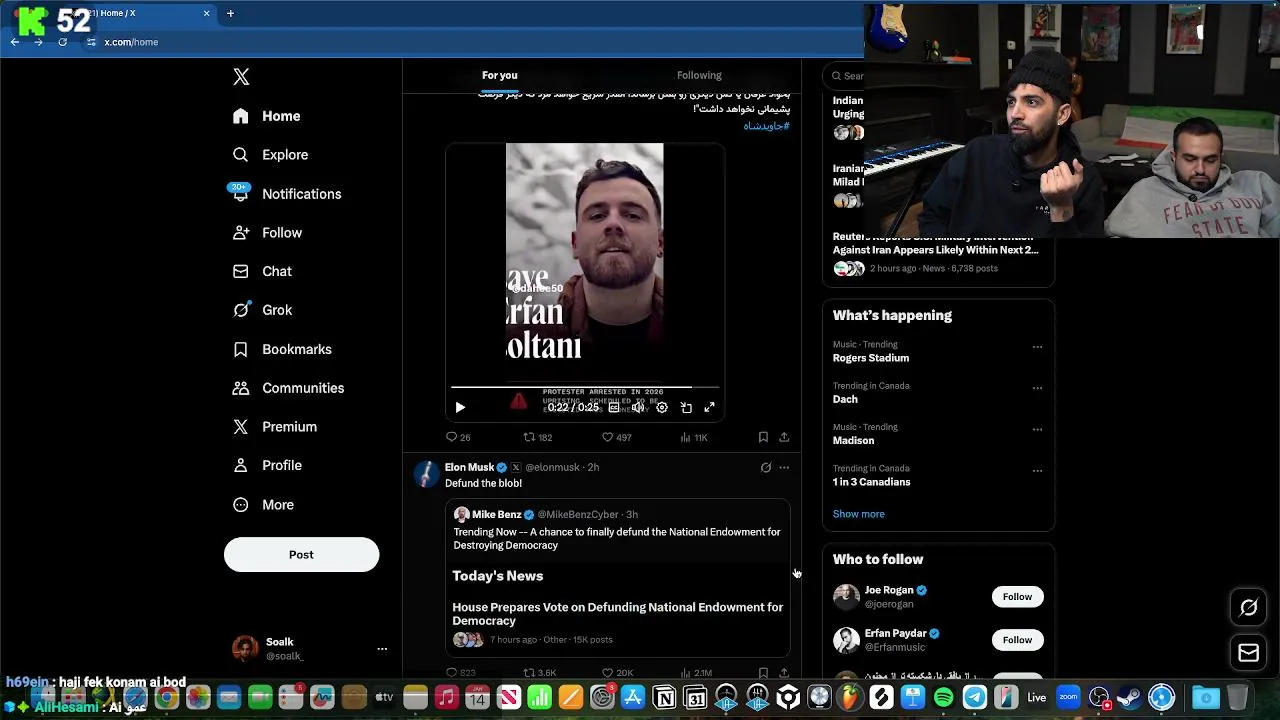Open more options for Rogers Stadium trend
The width and height of the screenshot is (1280, 720).
[x=1037, y=347]
